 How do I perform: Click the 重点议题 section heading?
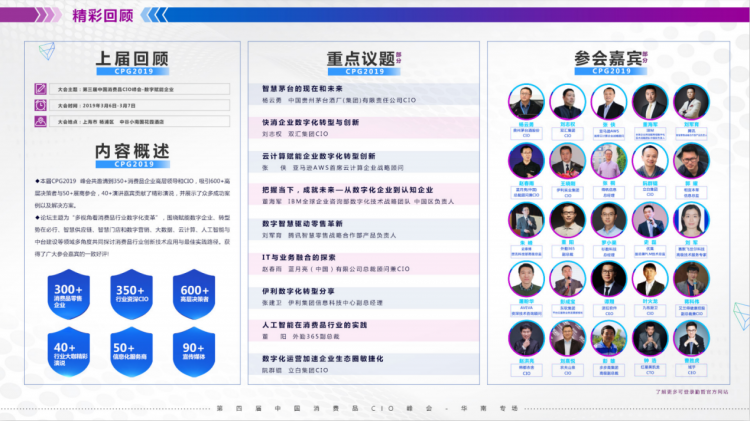pyautogui.click(x=361, y=58)
